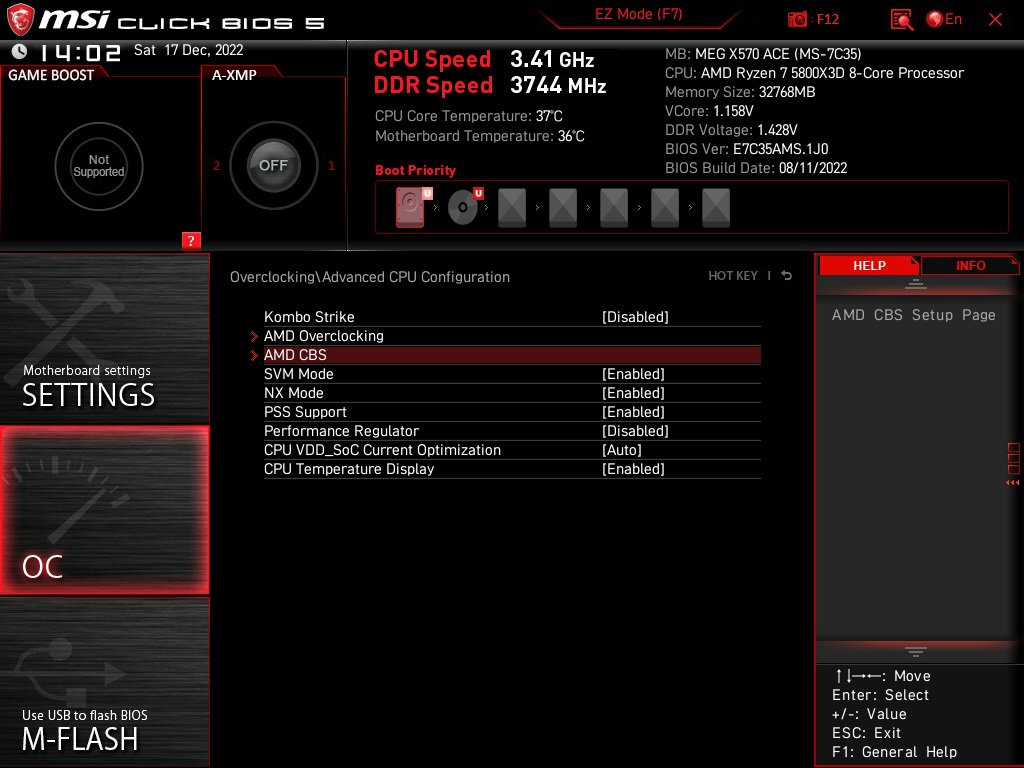Image resolution: width=1024 pixels, height=768 pixels.
Task: Change NX Mode Enabled value
Action: [633, 392]
